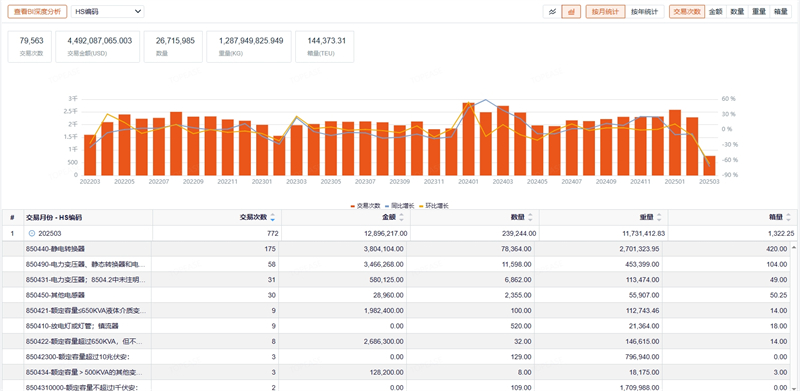Screen dimensions: 800x391
Task: Sort by 箱量 column arrows
Action: 788,217
